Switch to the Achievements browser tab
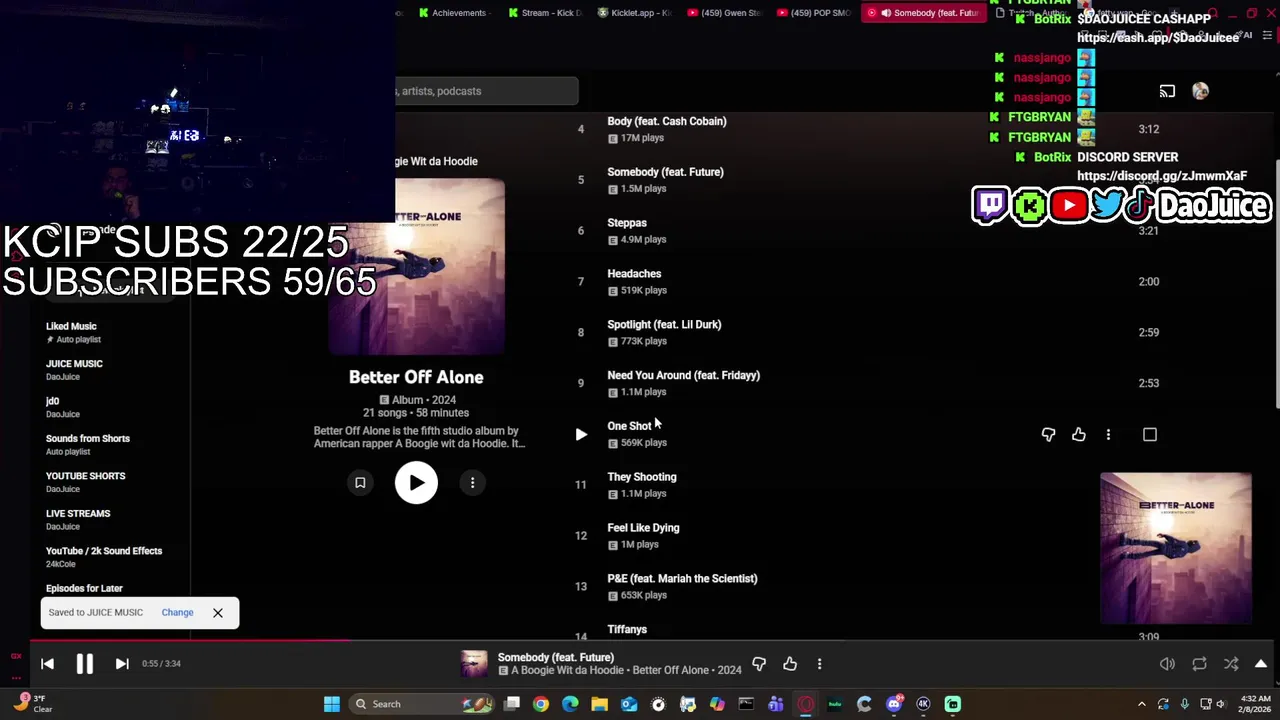1280x720 pixels. (452, 13)
